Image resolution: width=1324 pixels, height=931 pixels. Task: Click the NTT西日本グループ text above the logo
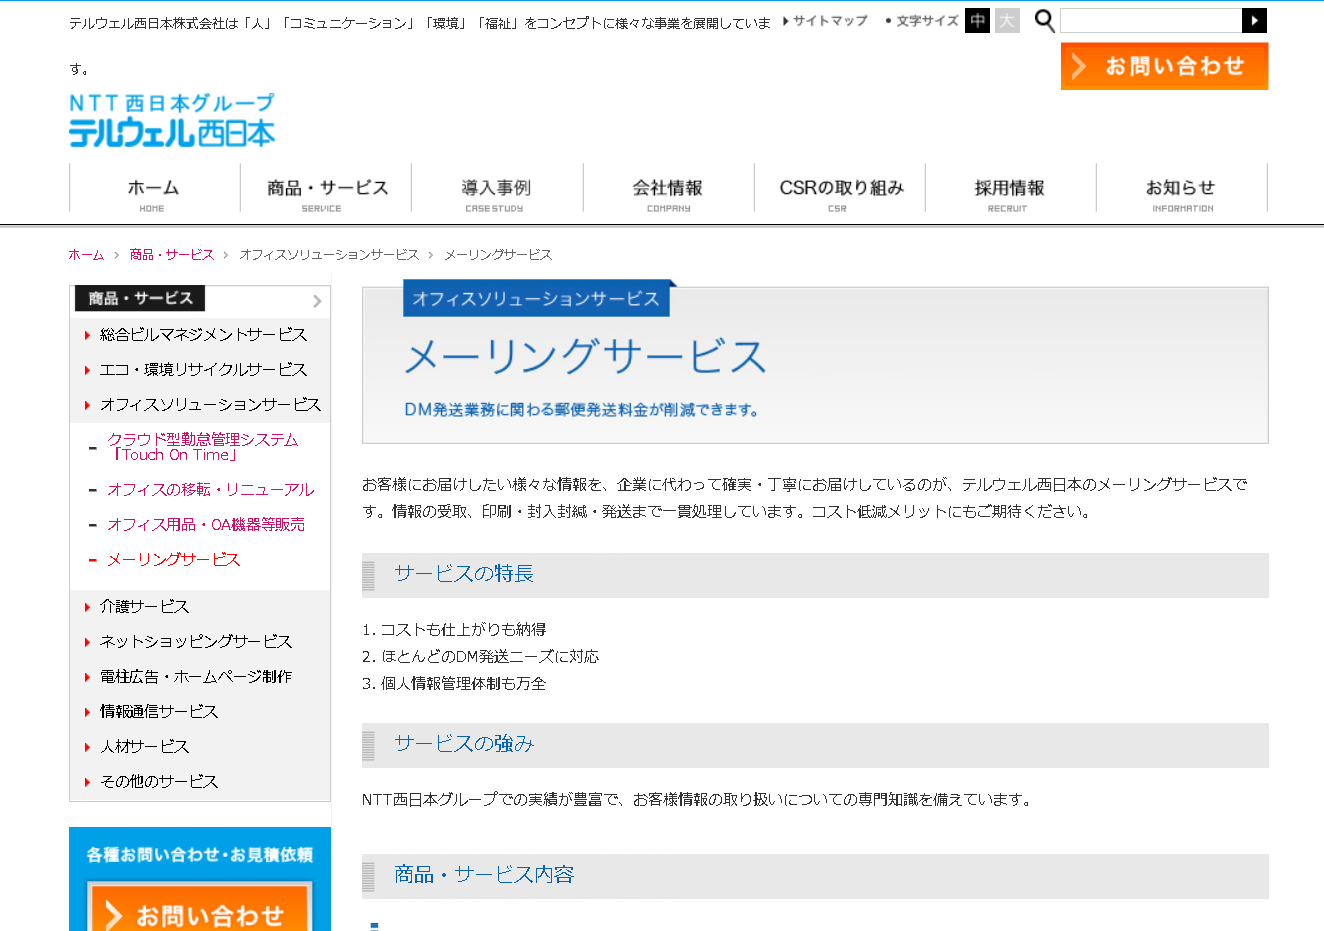pos(172,103)
